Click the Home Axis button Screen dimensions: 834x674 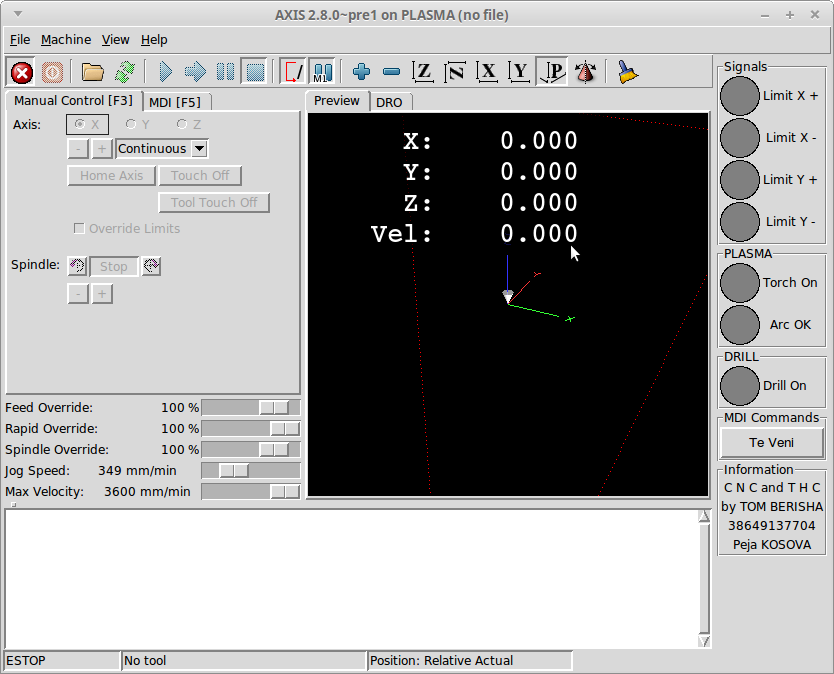click(112, 176)
